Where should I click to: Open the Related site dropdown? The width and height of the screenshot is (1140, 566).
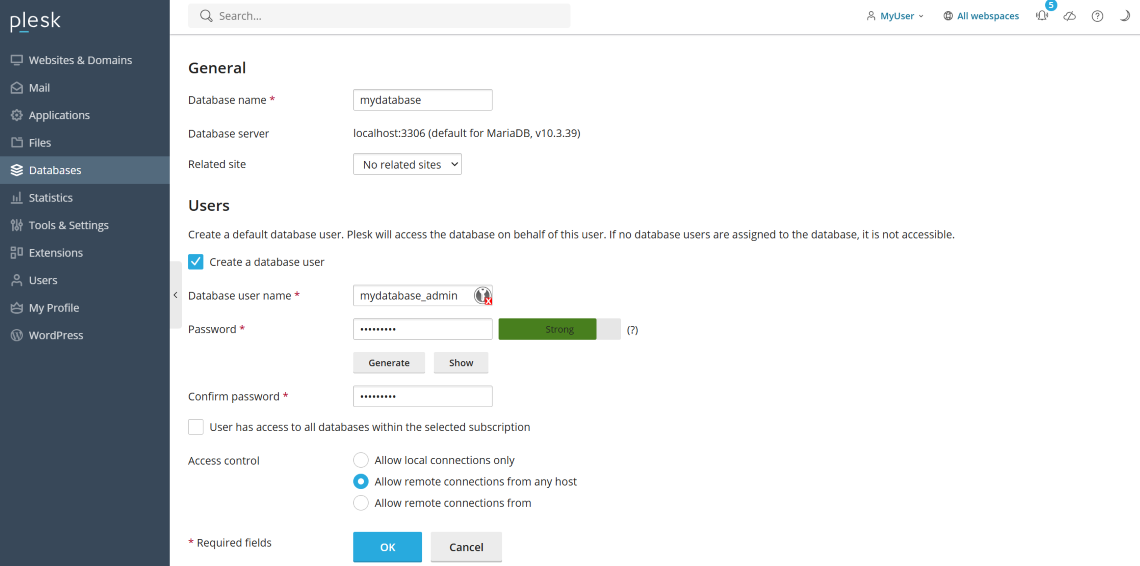tap(407, 164)
